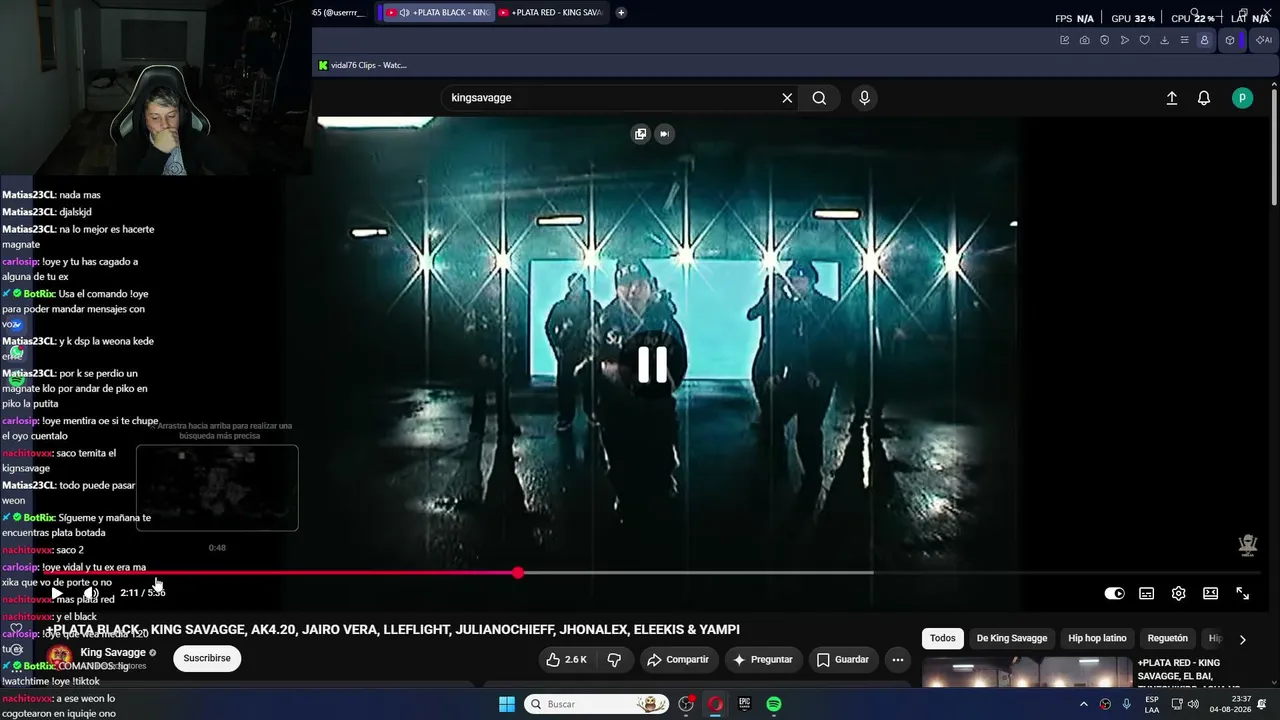Click the browser send/flow arrow icon
The height and width of the screenshot is (720, 1280).
pyautogui.click(x=1124, y=40)
